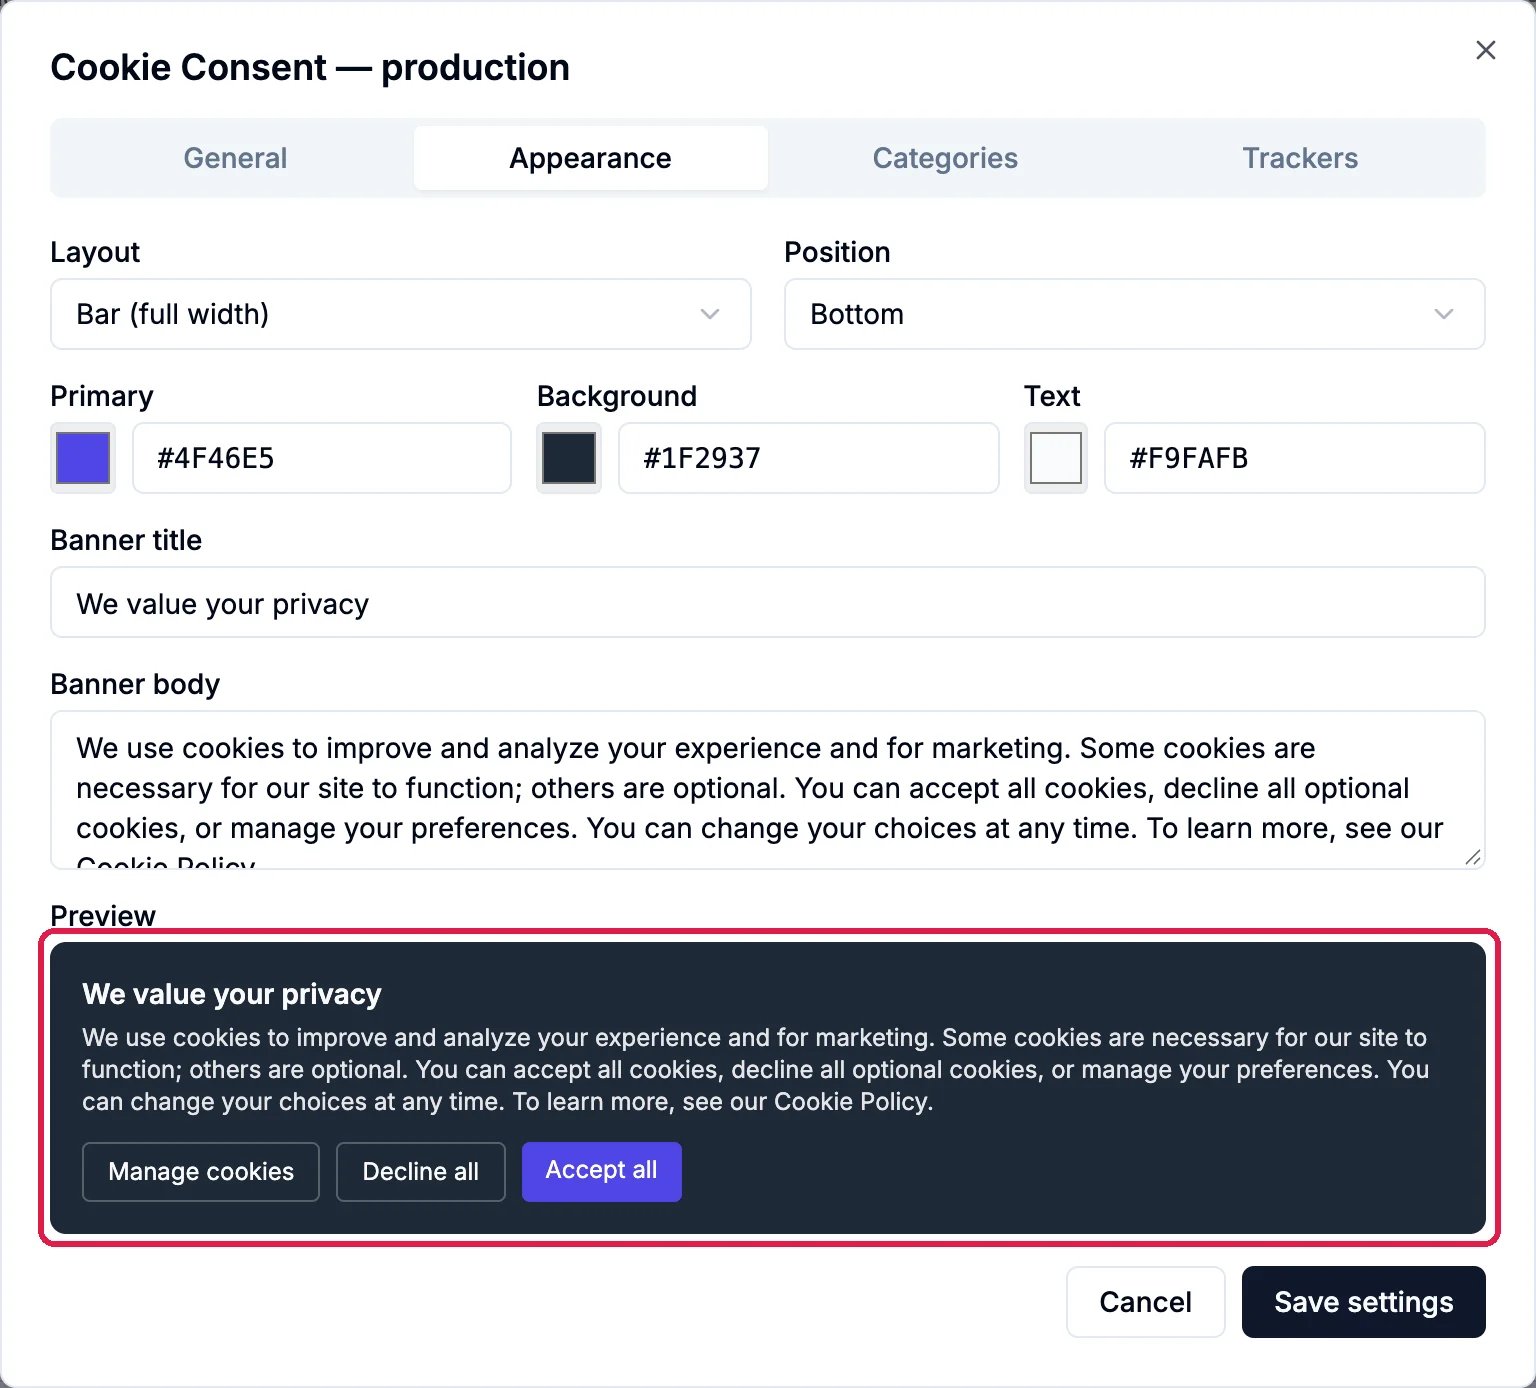Click the 'Banner title' label
1536x1388 pixels.
(126, 540)
